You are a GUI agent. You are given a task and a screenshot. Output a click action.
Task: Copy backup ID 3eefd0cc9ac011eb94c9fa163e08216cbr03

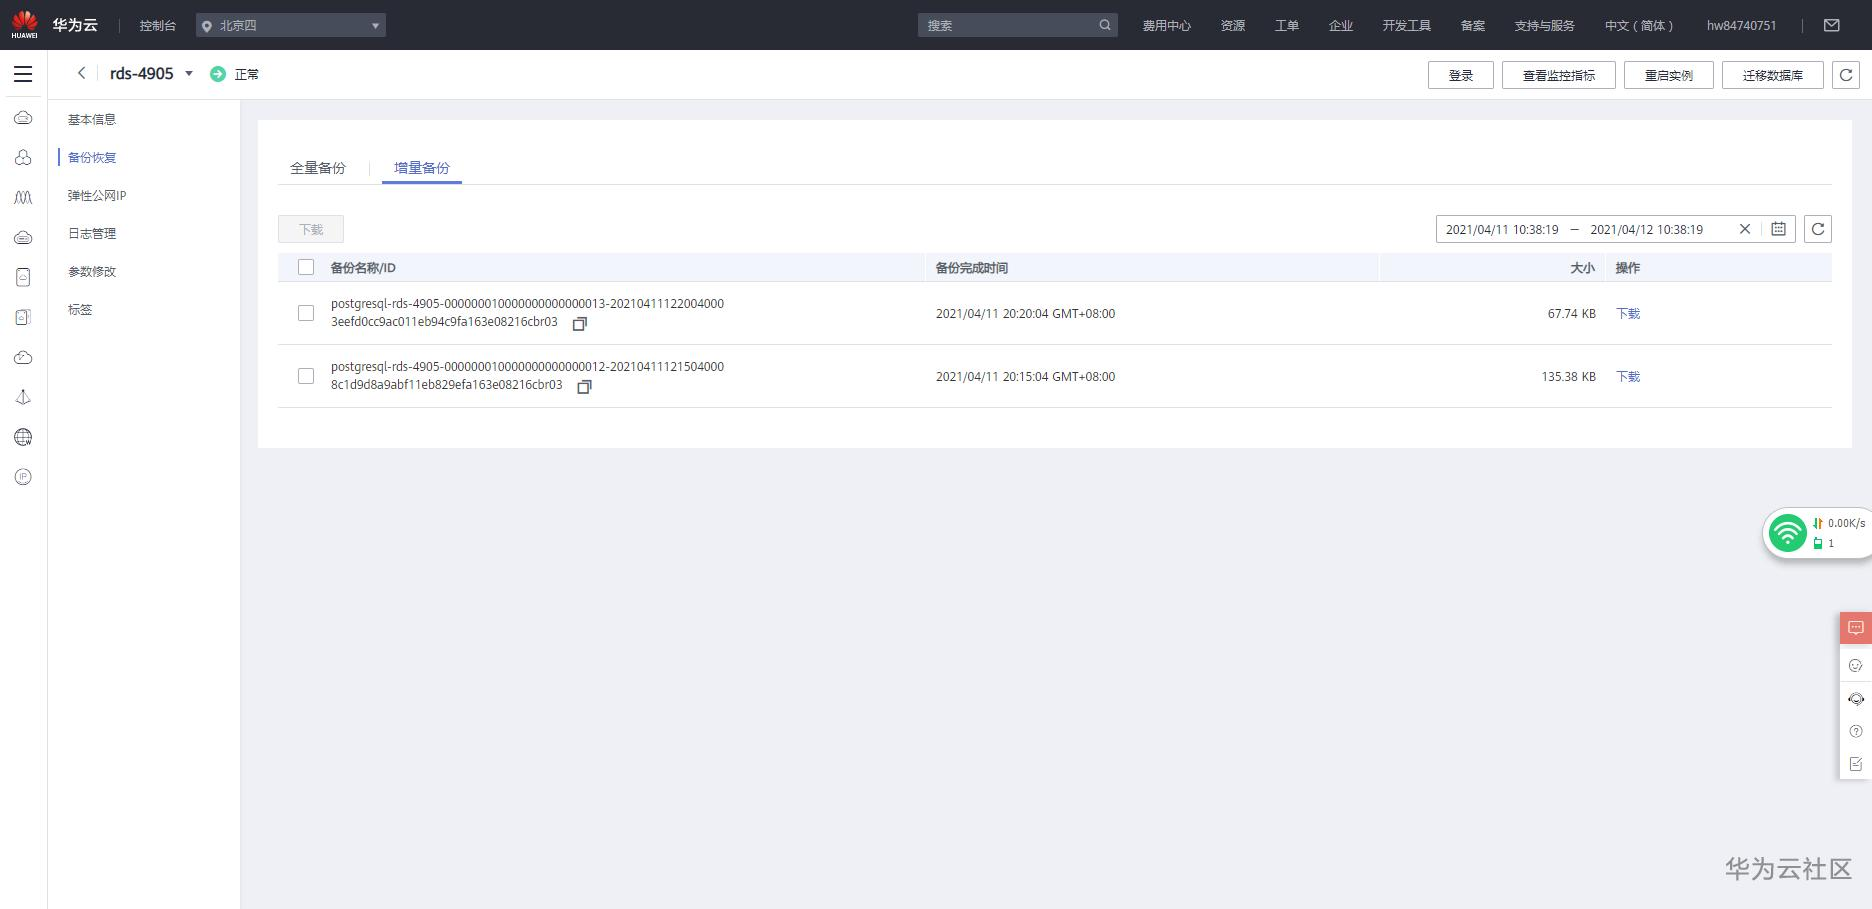coord(579,324)
